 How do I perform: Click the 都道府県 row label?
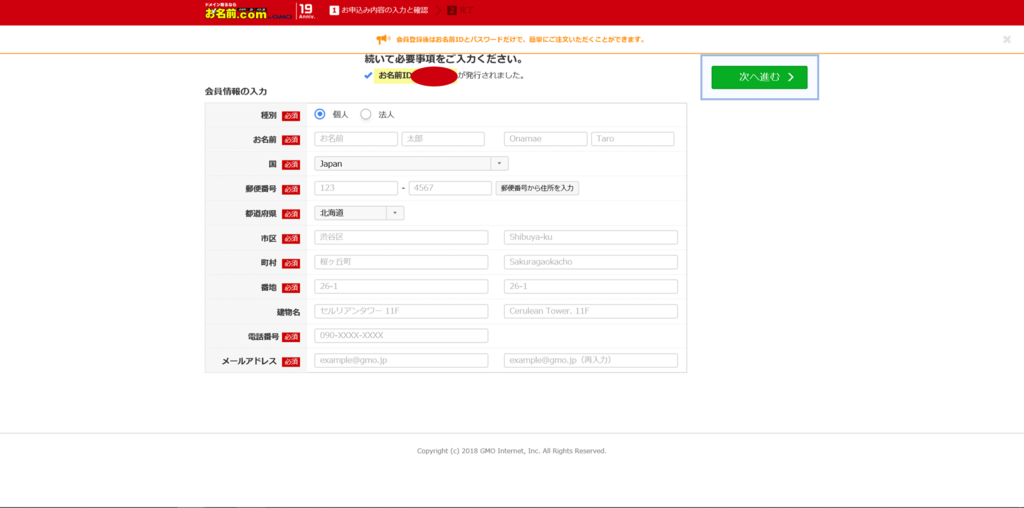tap(262, 214)
